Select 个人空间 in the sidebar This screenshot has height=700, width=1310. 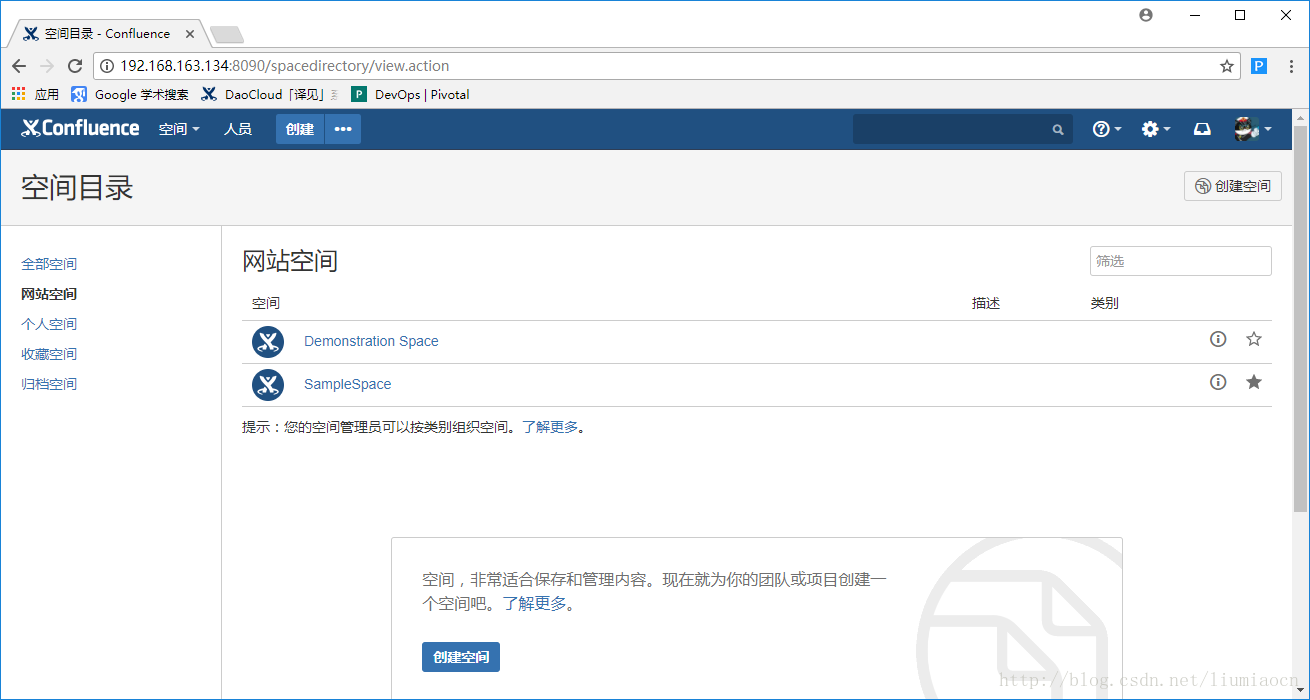tap(49, 324)
